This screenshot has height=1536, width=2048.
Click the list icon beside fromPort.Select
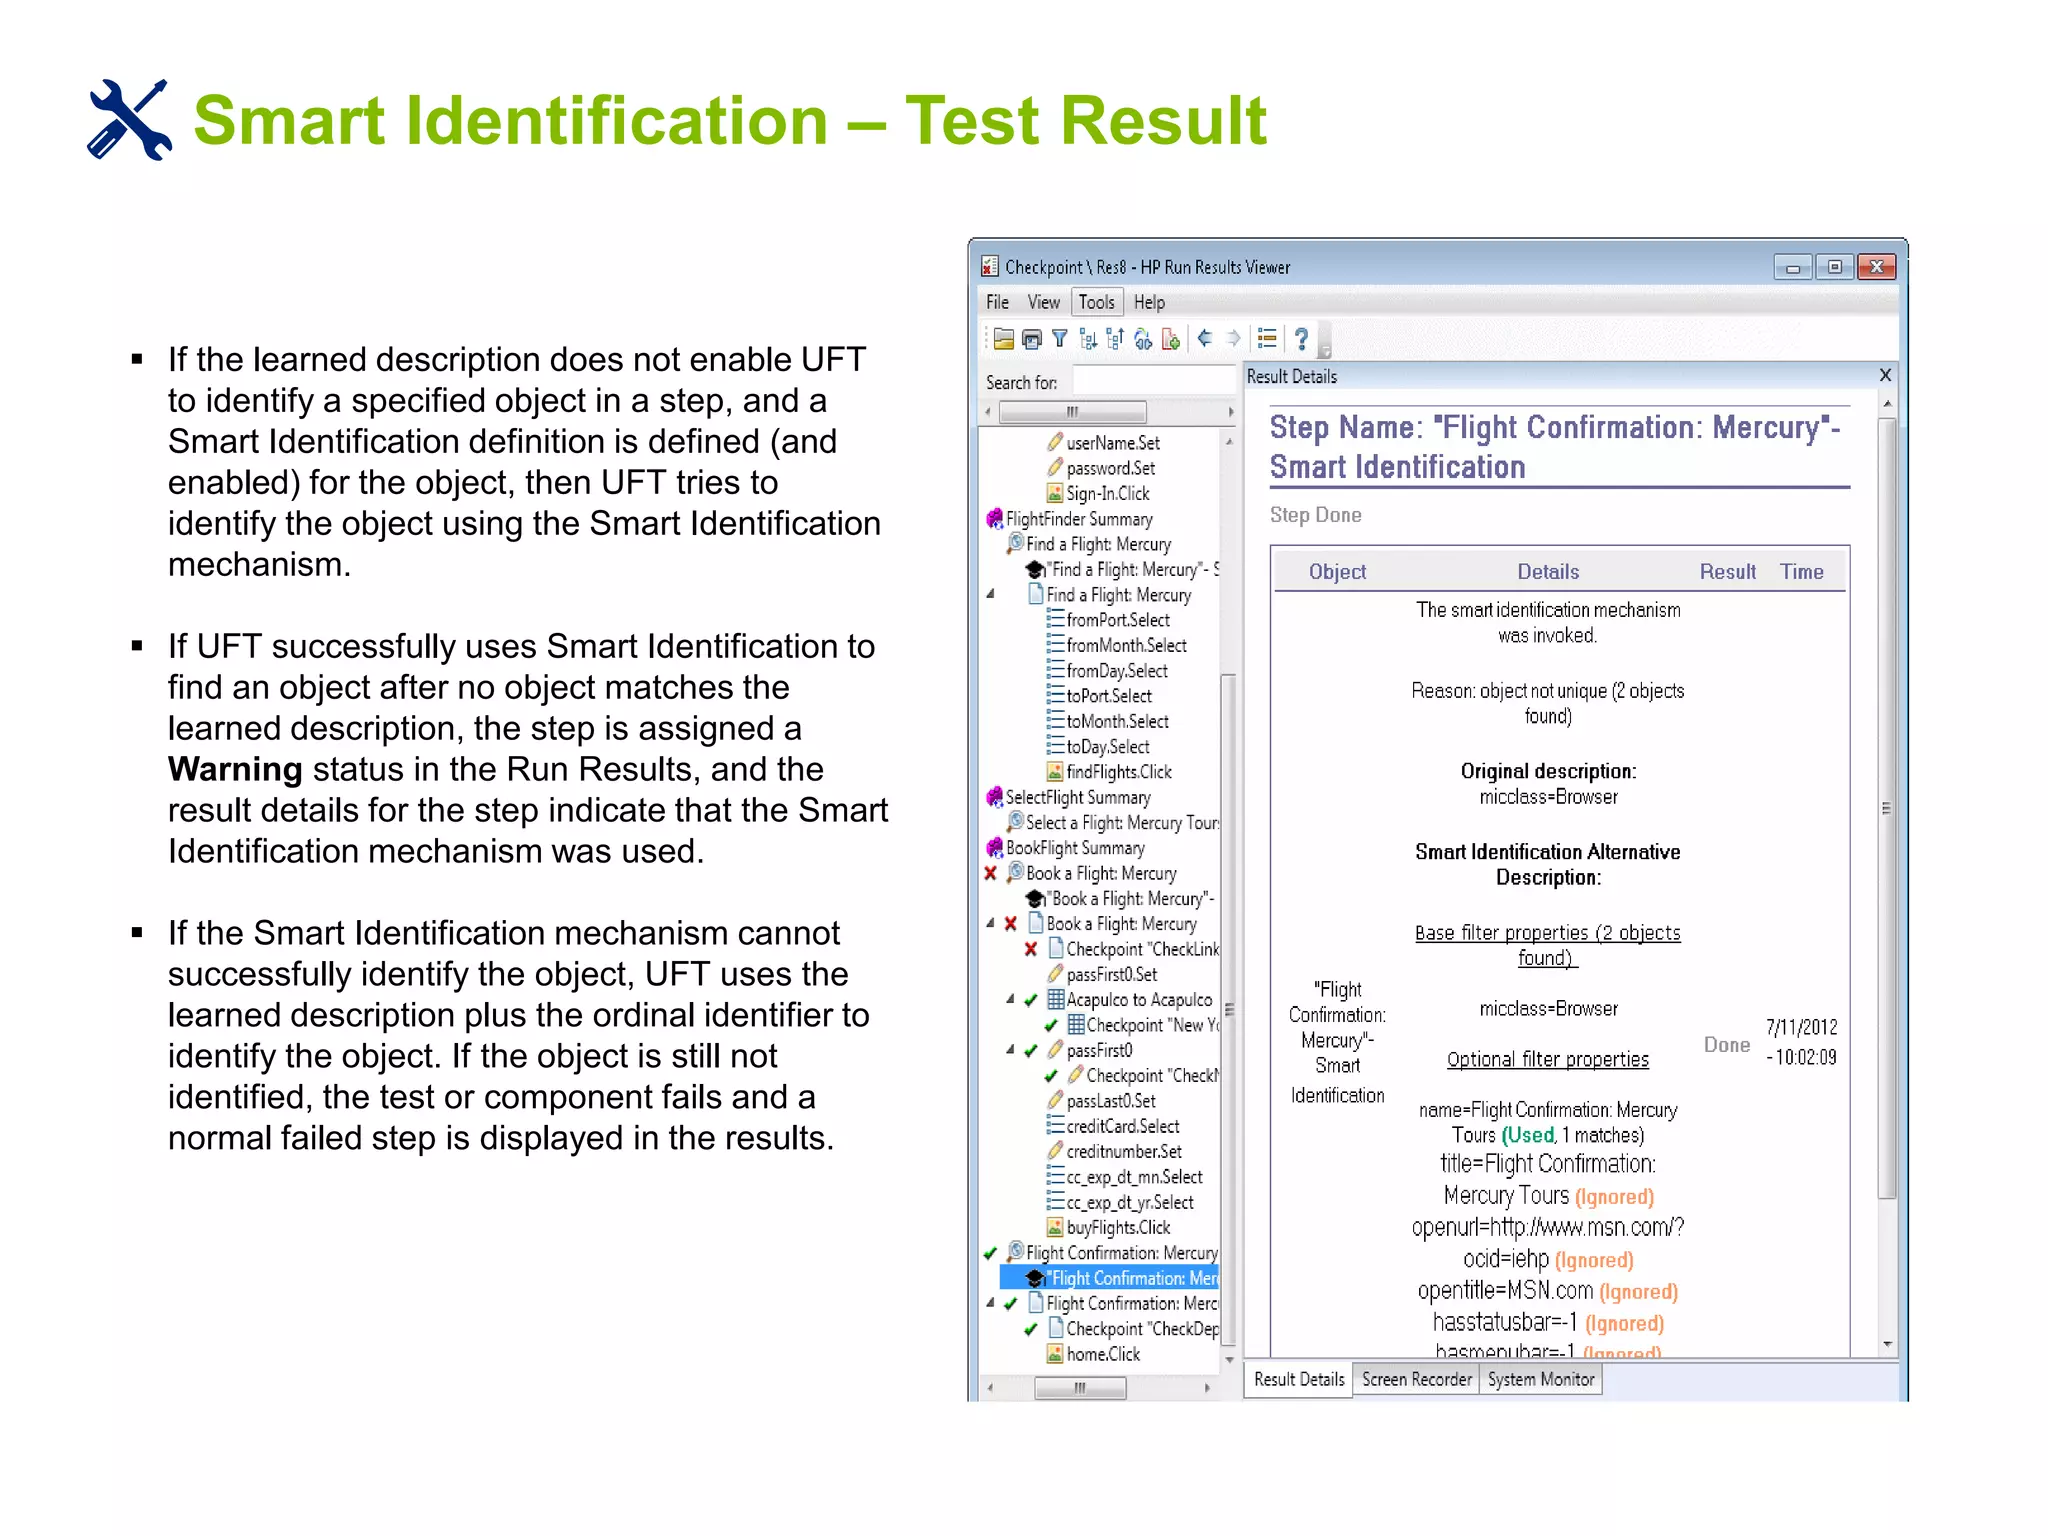click(x=1055, y=619)
